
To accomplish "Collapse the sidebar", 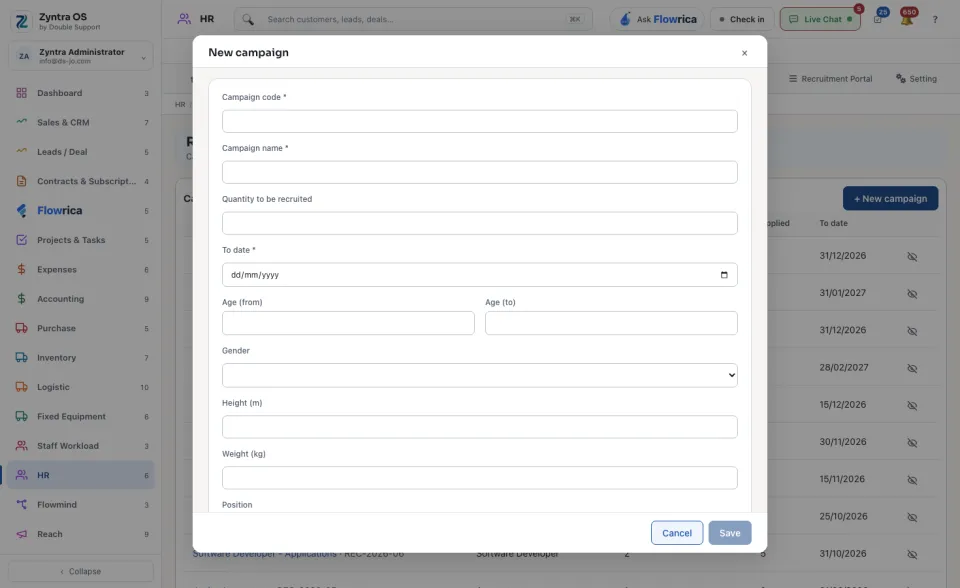I will 81,571.
